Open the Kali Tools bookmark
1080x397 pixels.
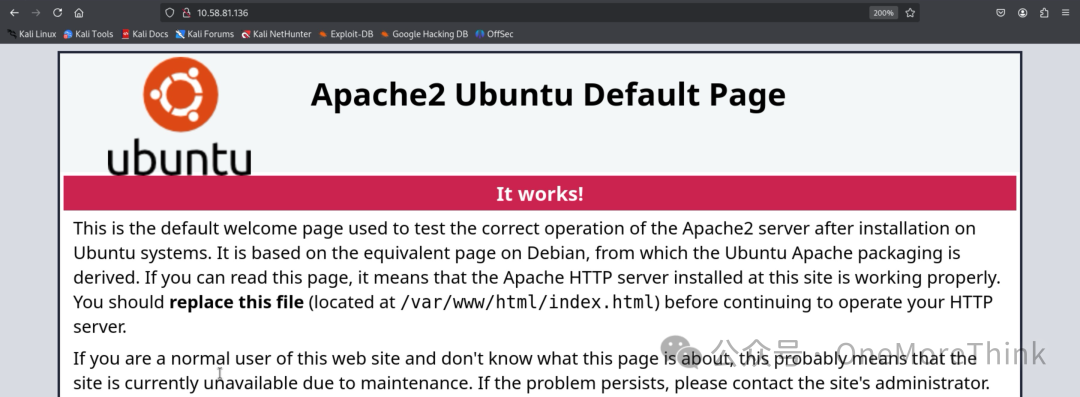click(x=88, y=34)
